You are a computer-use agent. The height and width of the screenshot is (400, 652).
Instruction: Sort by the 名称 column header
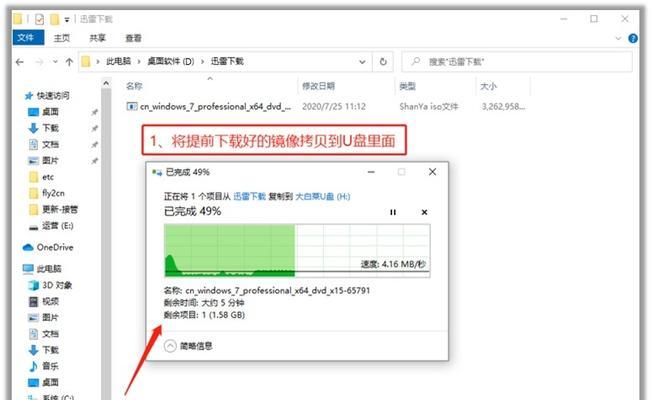tap(134, 86)
